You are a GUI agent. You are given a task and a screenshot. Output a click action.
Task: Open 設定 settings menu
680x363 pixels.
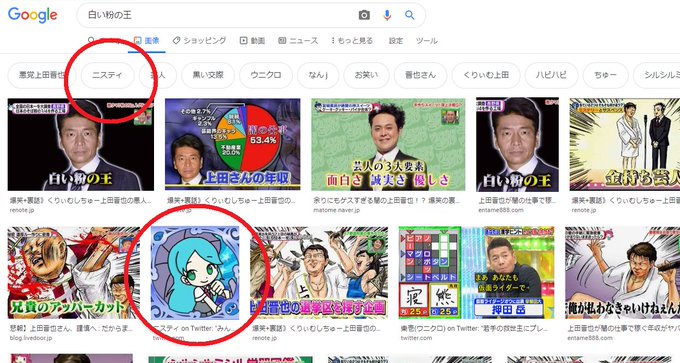point(396,41)
